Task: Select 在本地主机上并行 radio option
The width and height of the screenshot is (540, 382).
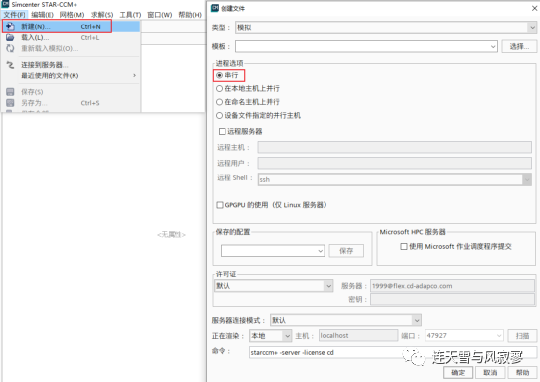Action: (x=219, y=89)
